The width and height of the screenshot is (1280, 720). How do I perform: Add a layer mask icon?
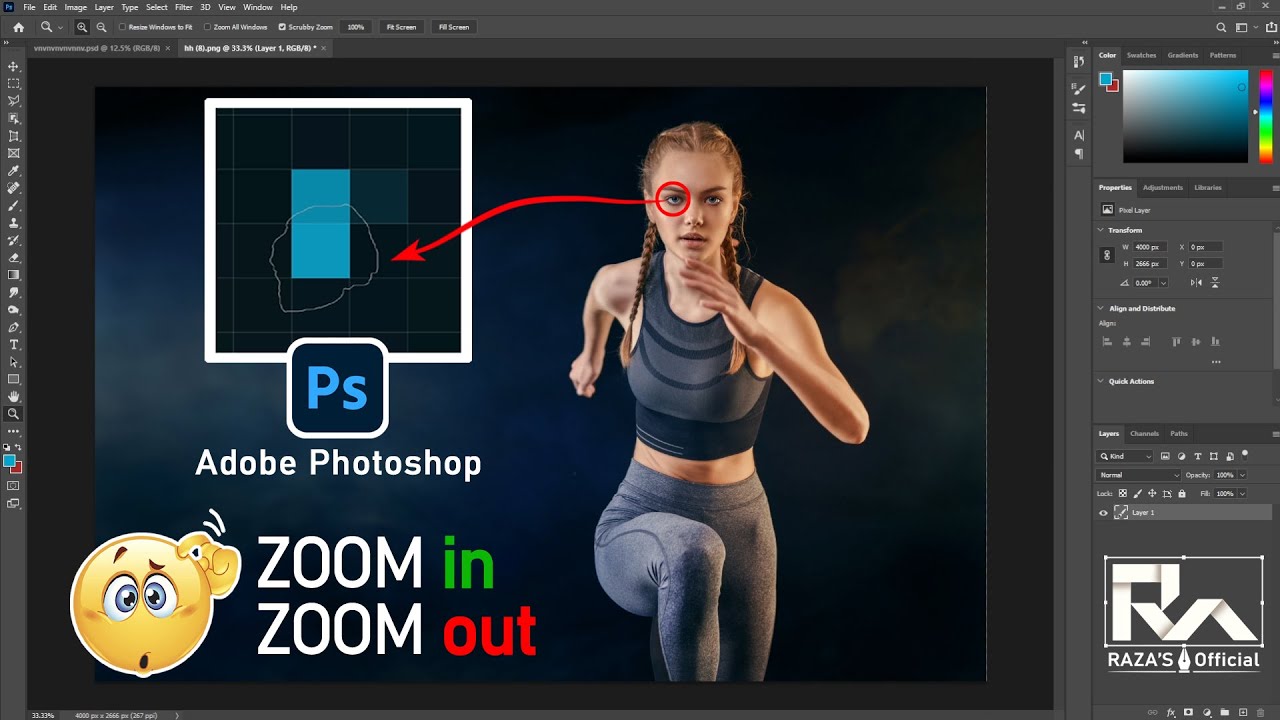pos(1189,712)
